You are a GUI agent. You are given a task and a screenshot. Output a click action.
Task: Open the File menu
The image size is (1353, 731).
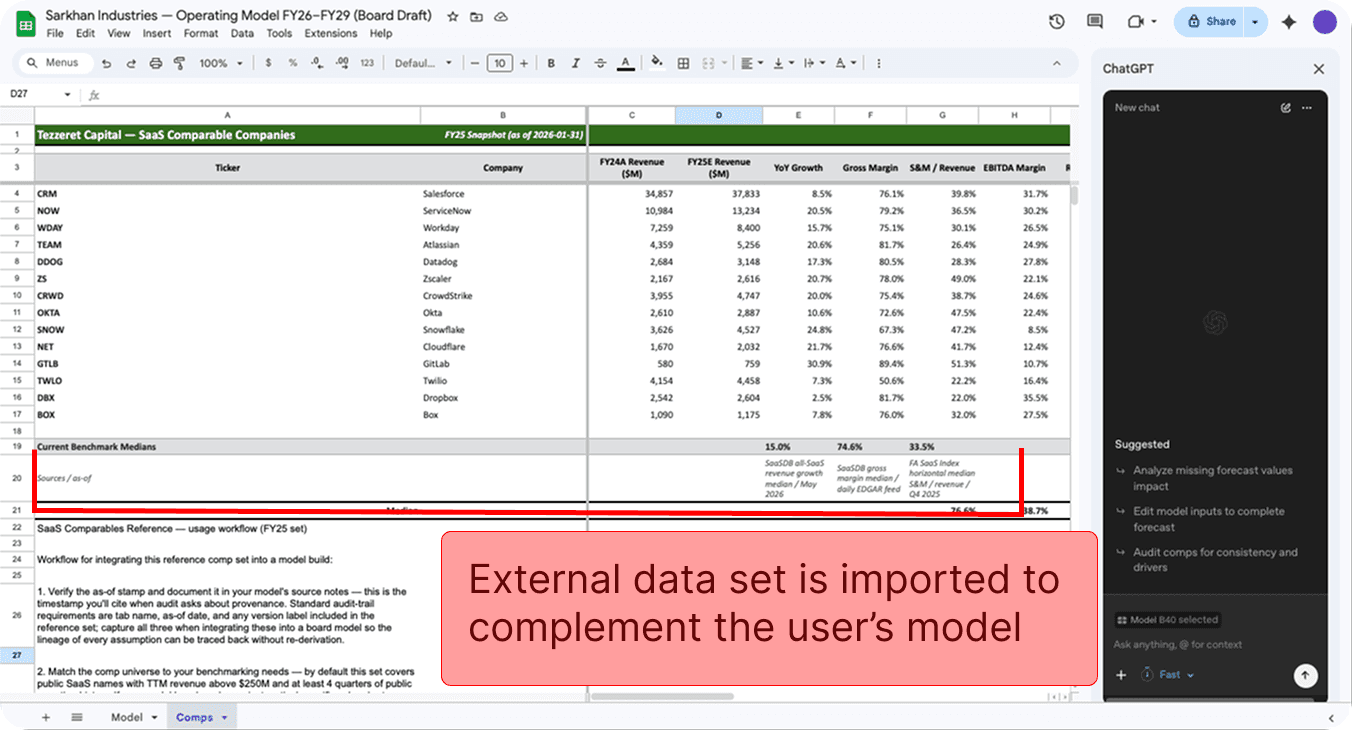click(x=55, y=33)
